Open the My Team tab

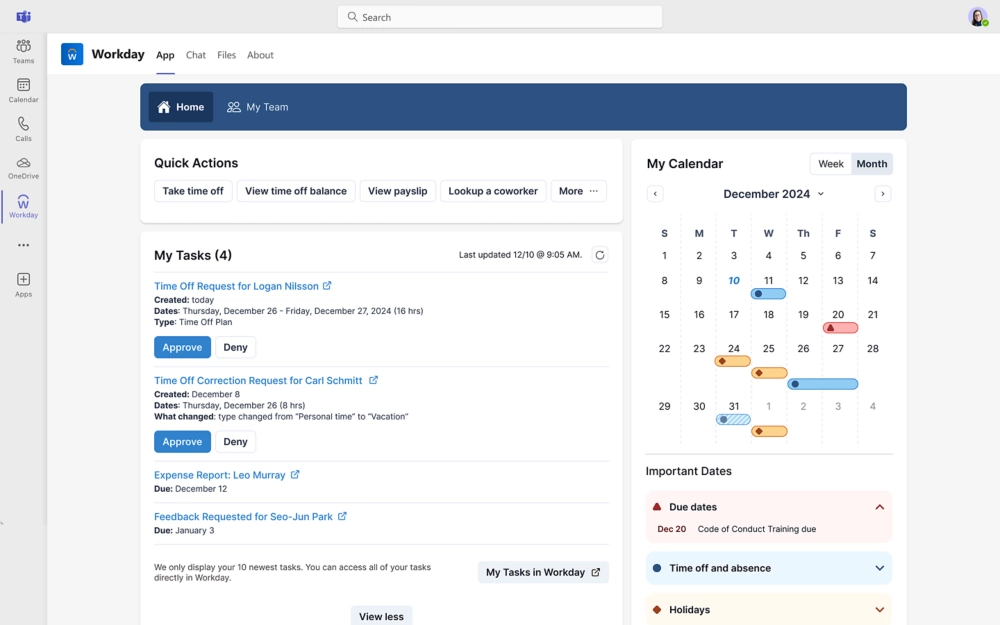[x=258, y=107]
